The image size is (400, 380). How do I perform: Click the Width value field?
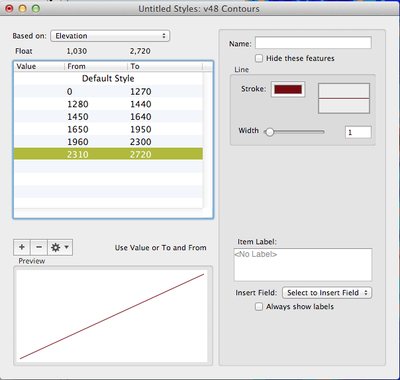[x=358, y=132]
